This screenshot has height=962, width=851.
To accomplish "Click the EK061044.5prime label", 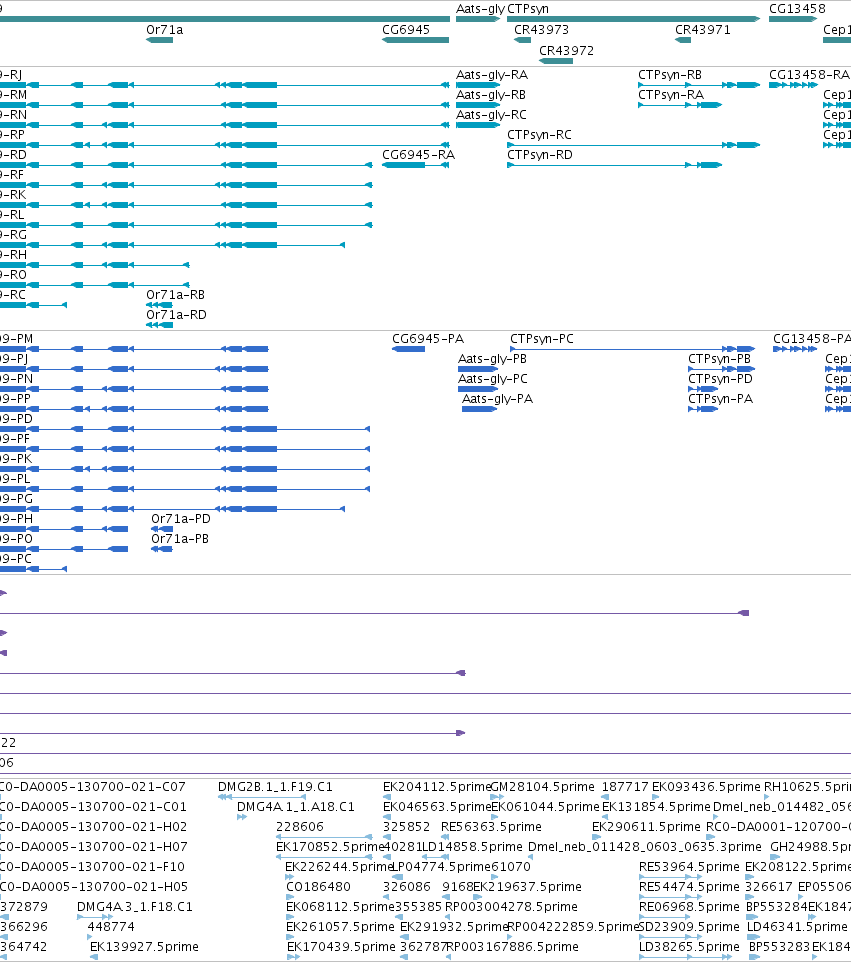I will click(545, 807).
